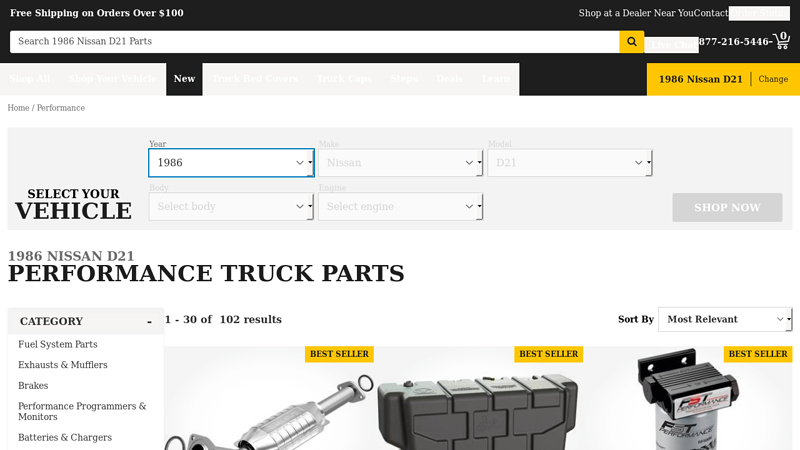Expand the Select body dropdown
800x450 pixels.
pos(231,207)
